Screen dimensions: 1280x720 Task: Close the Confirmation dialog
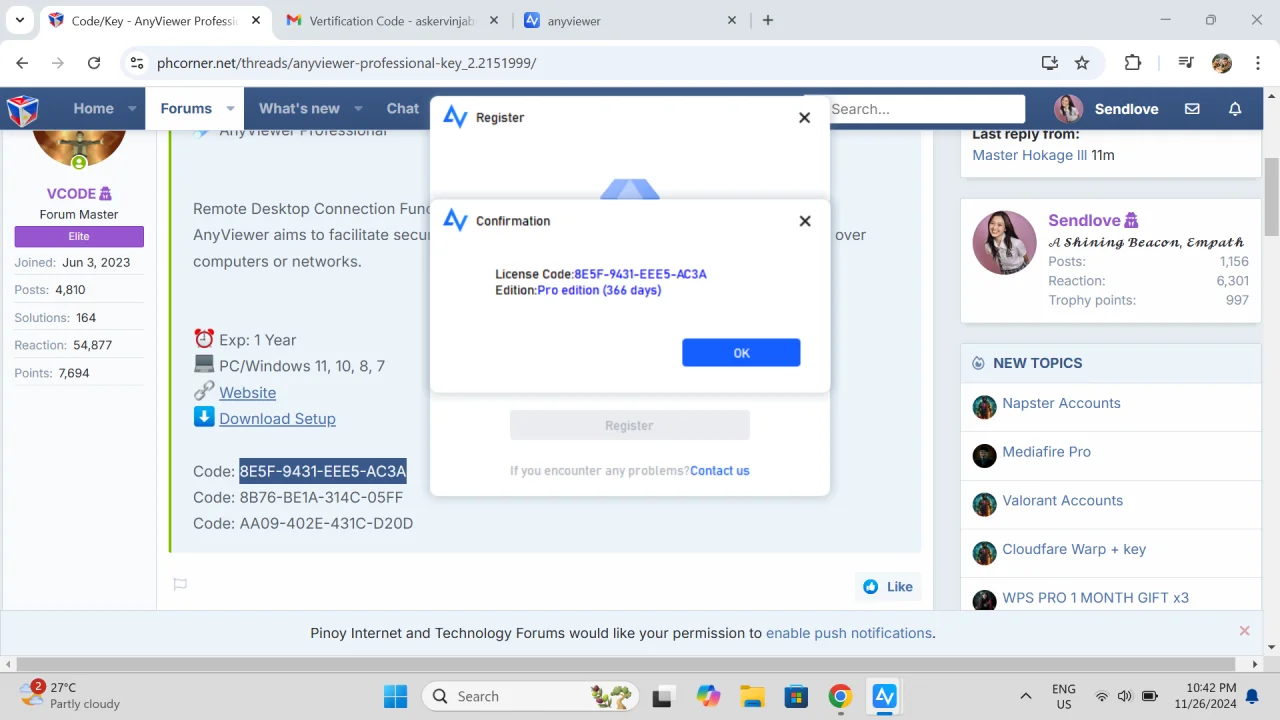805,221
